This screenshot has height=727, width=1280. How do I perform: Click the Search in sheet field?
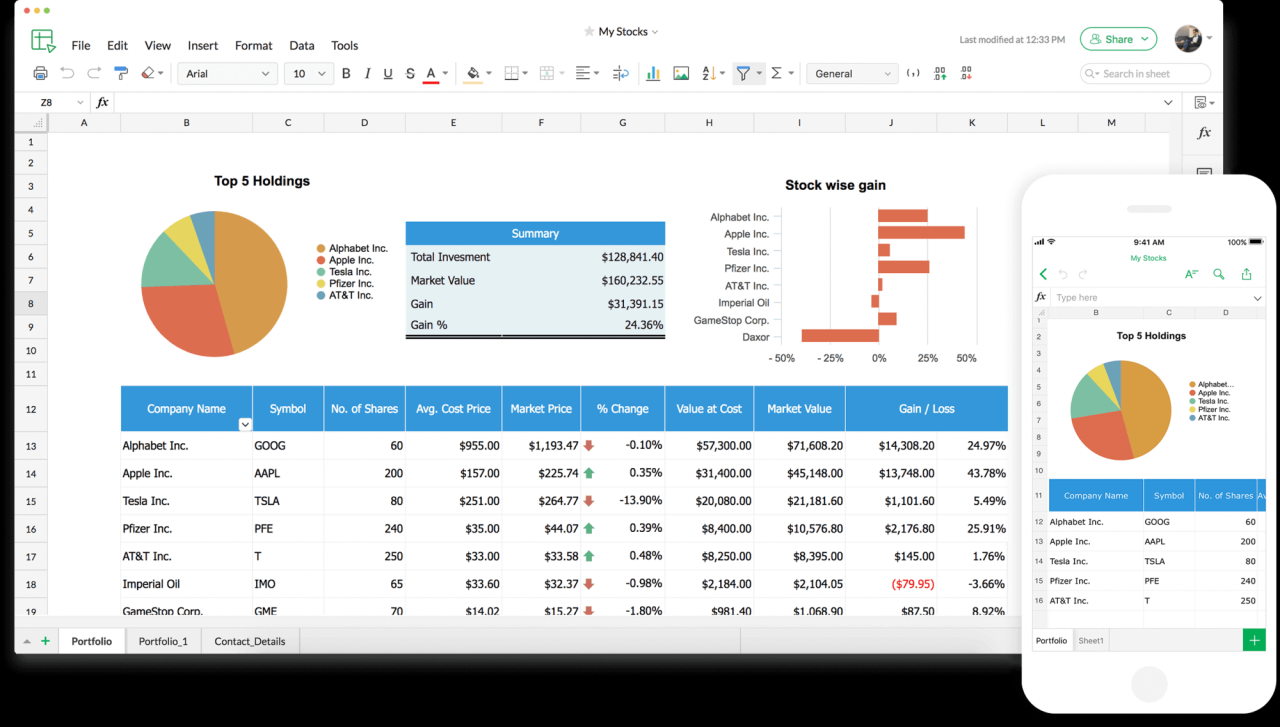click(x=1145, y=73)
